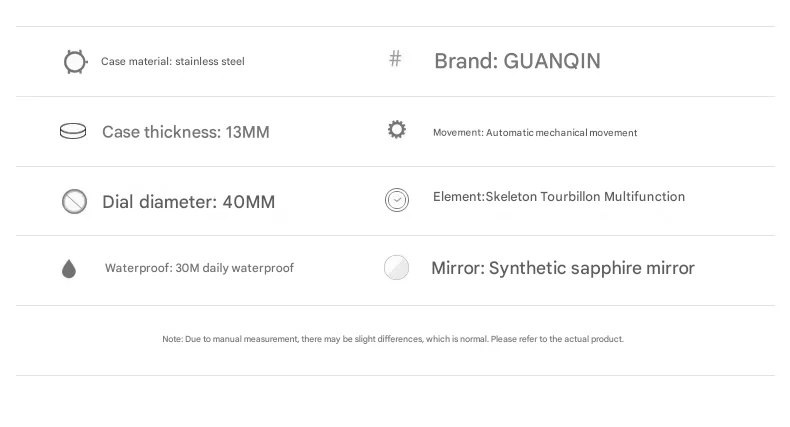This screenshot has width=790, height=427.
Task: Click 'Case material: stainless steel' text
Action: pyautogui.click(x=173, y=62)
